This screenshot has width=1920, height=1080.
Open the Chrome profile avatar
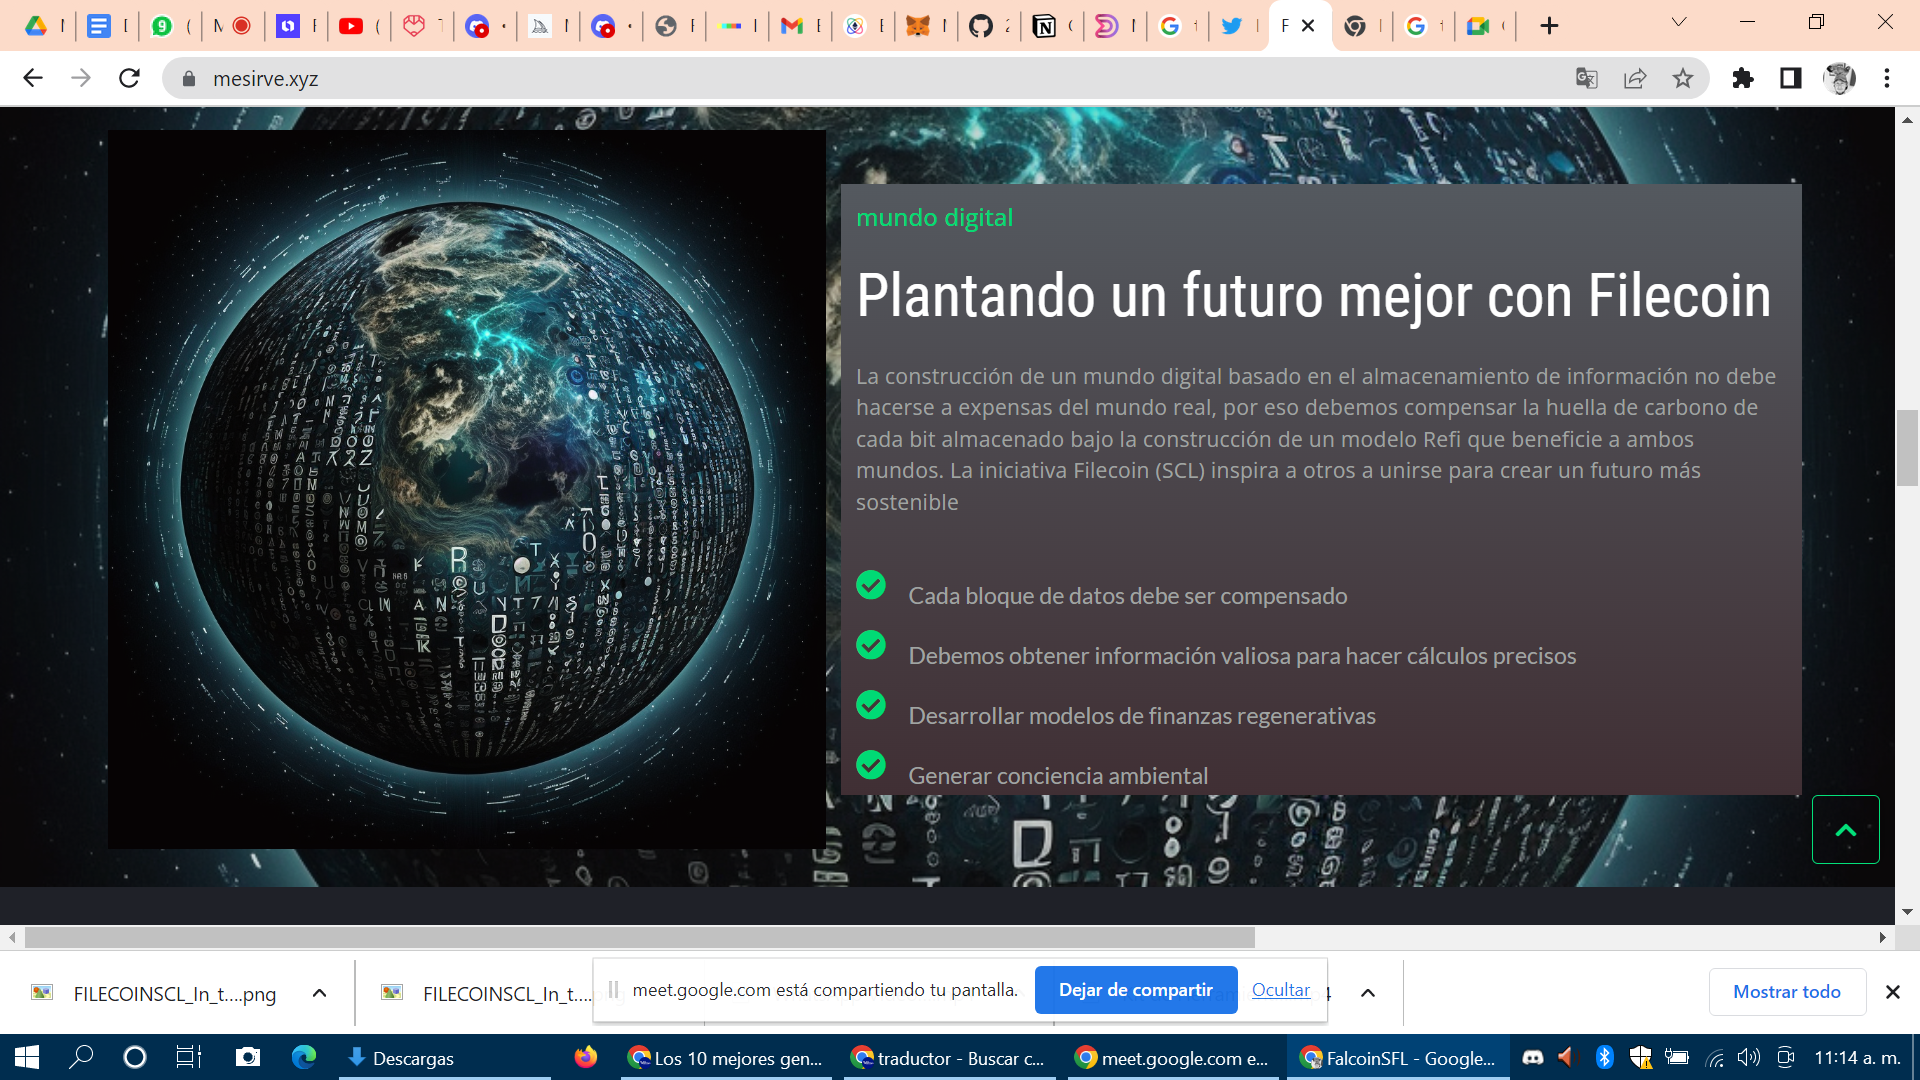pyautogui.click(x=1839, y=78)
